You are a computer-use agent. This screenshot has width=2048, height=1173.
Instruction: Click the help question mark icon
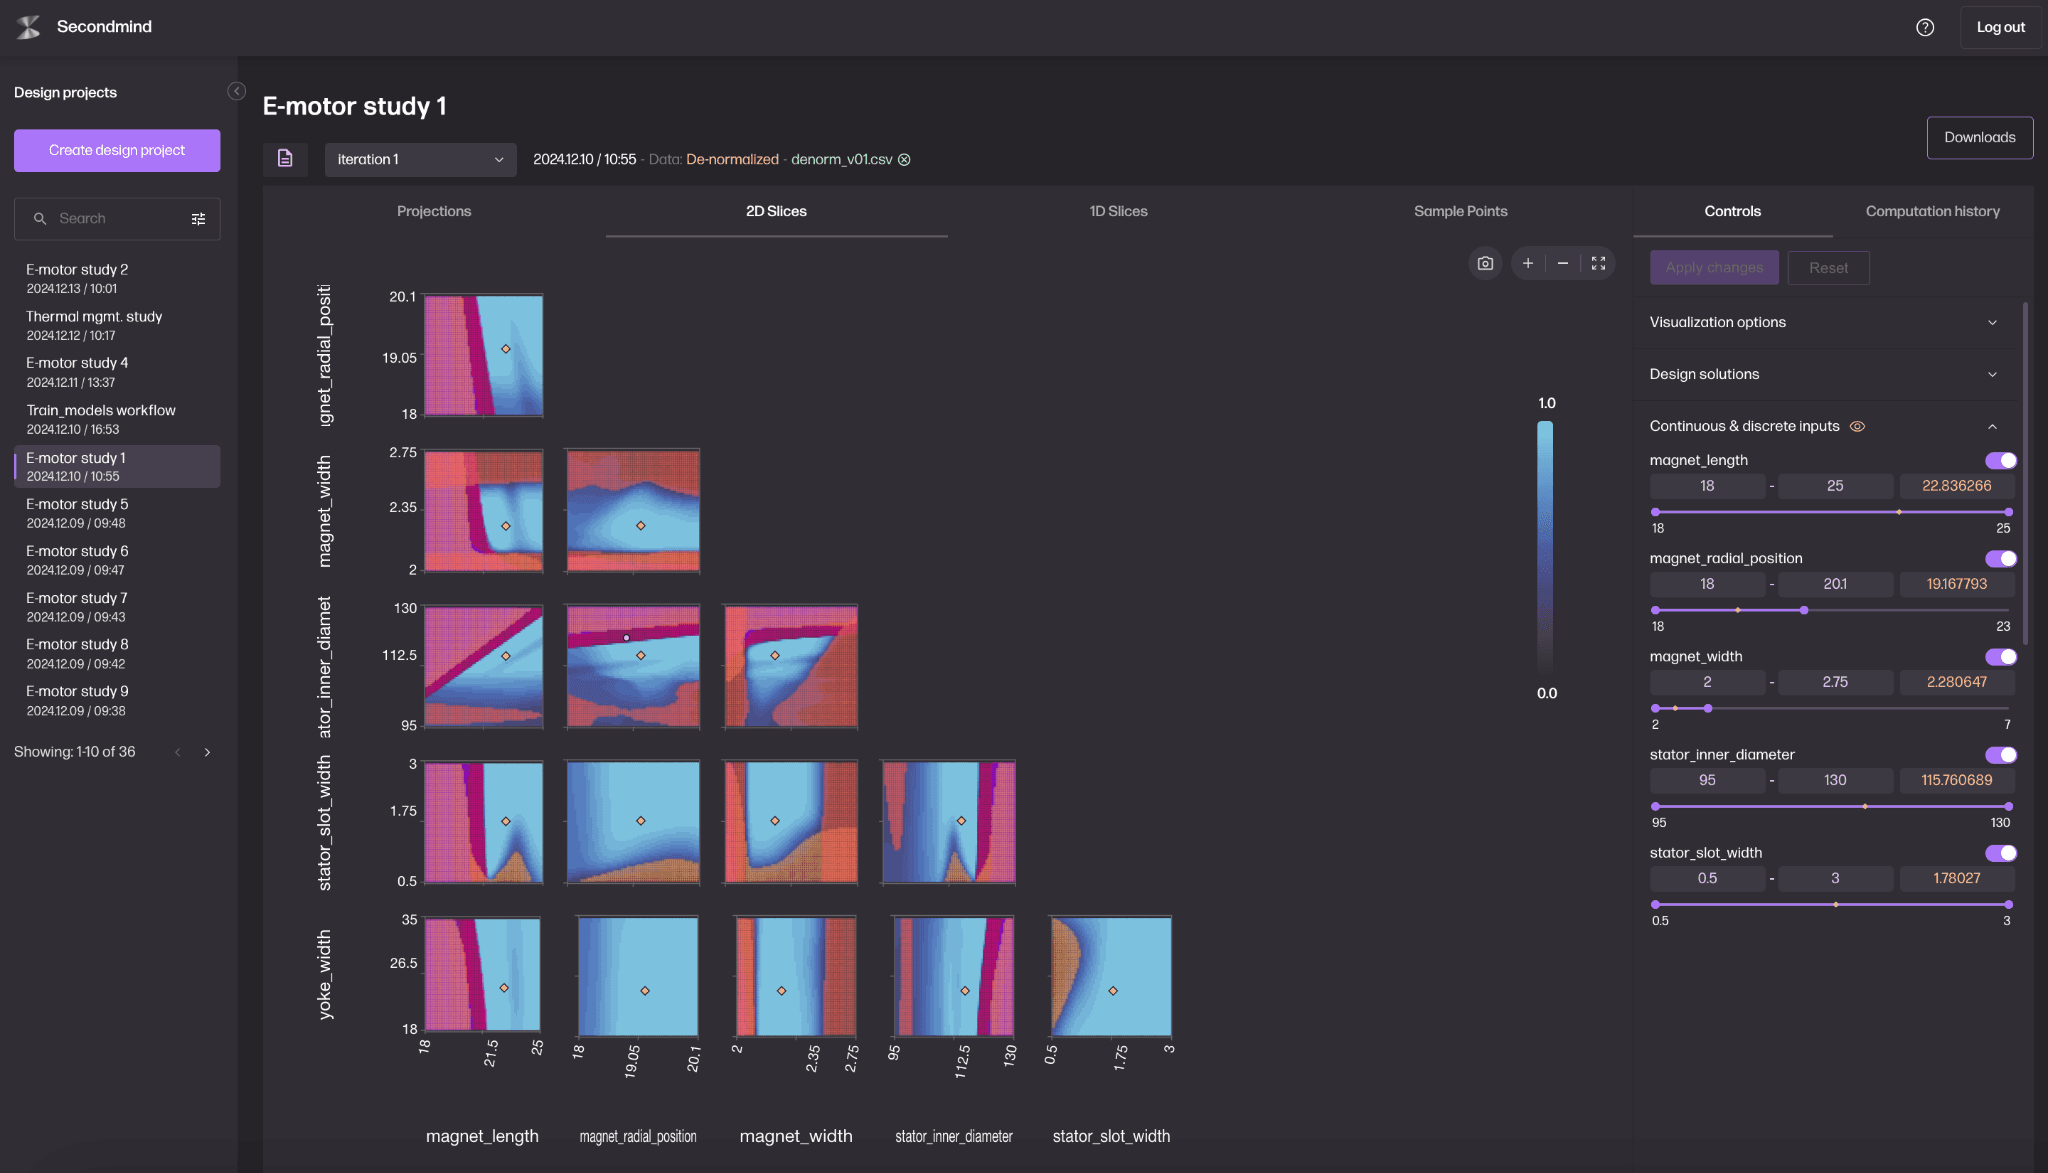[1924, 27]
